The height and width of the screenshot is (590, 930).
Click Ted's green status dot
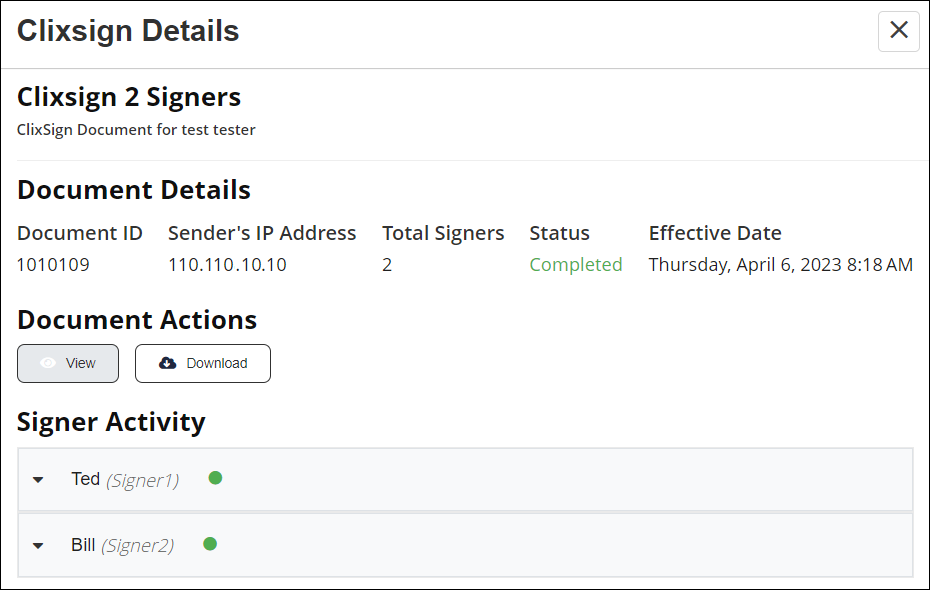click(215, 478)
